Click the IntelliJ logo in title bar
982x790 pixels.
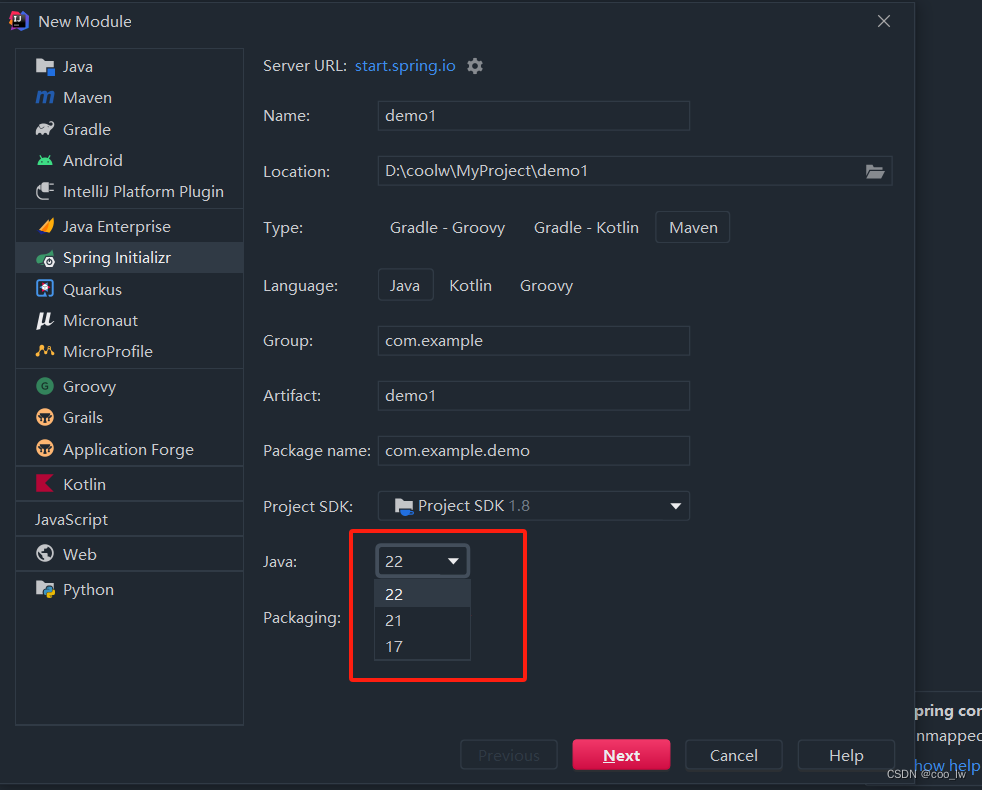tap(19, 21)
